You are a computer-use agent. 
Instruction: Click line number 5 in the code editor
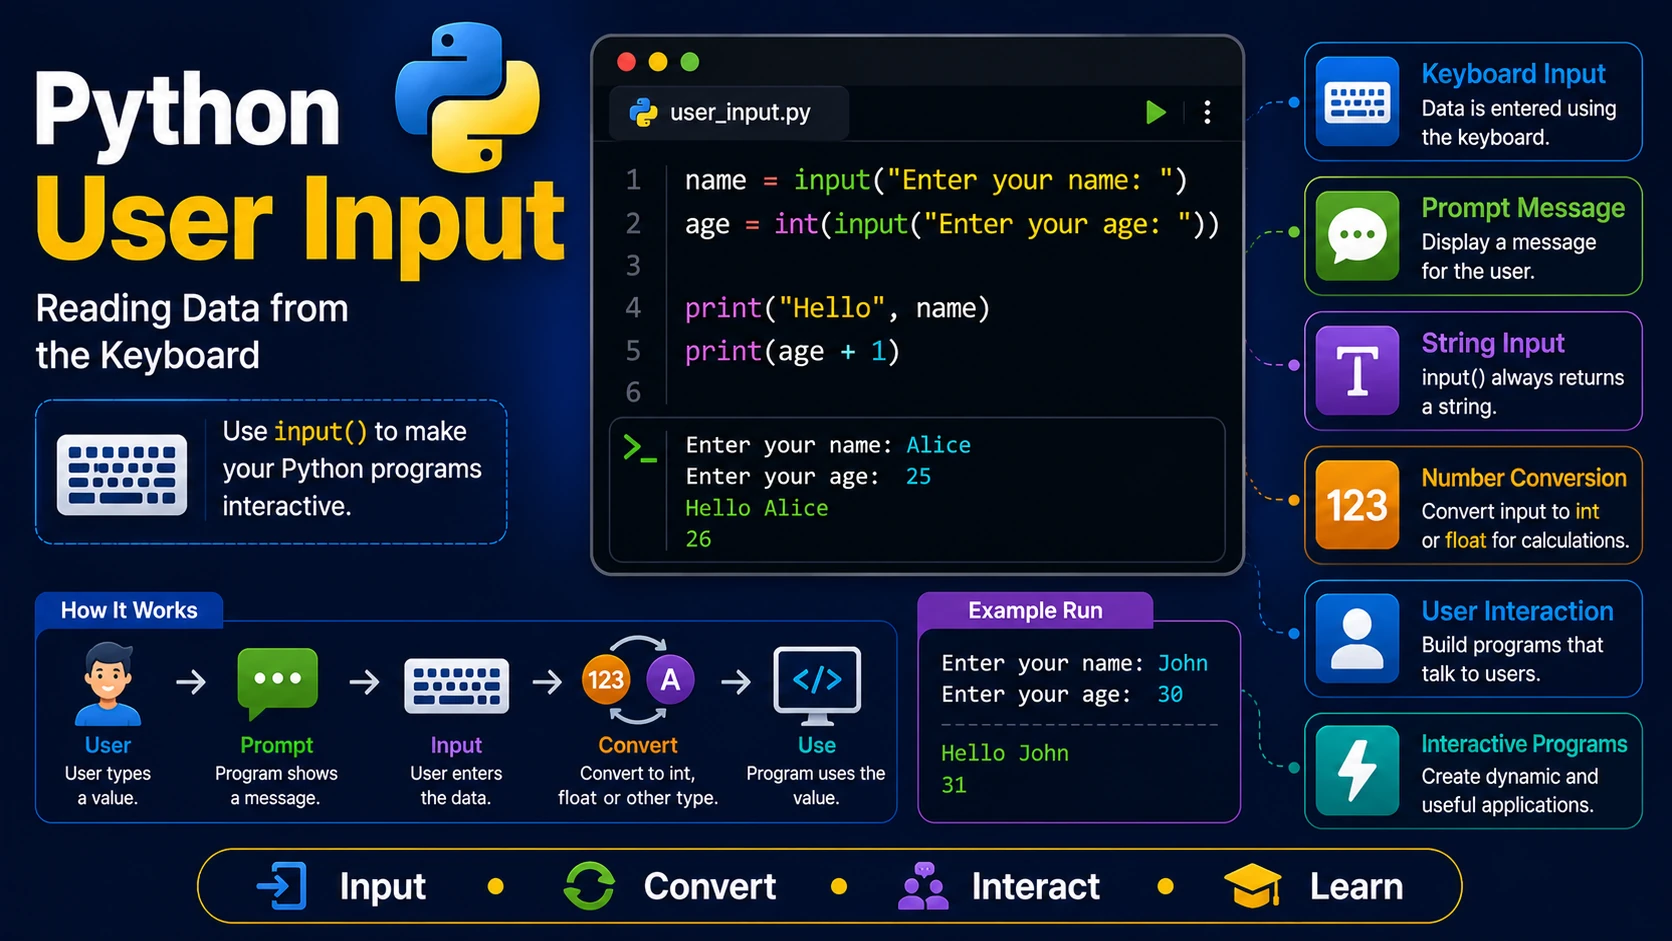[633, 351]
